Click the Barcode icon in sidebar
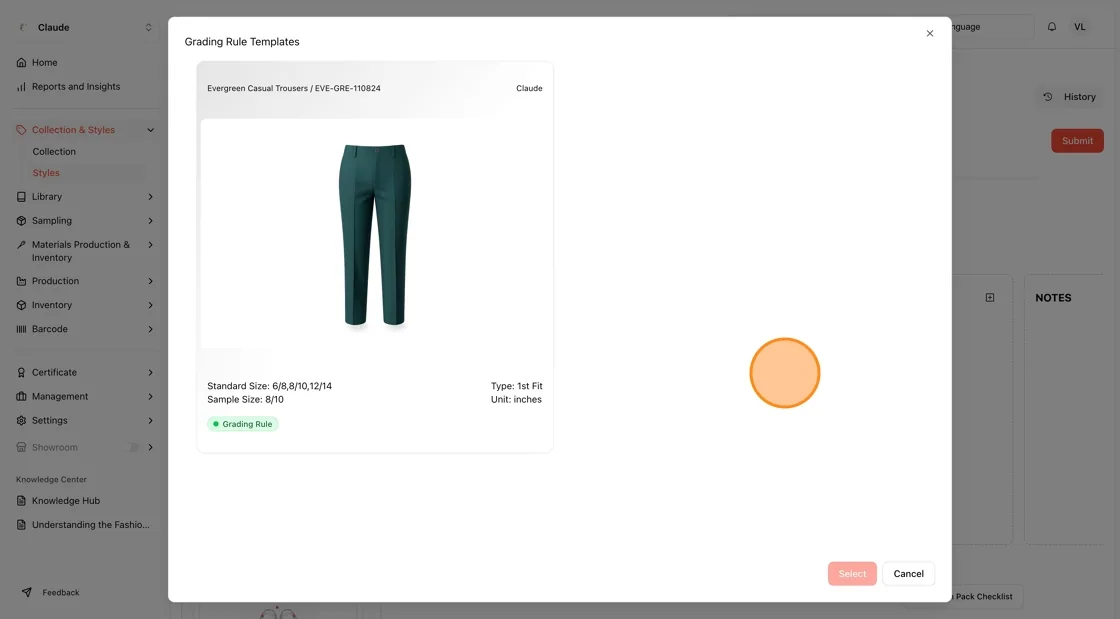This screenshot has height=619, width=1120. point(21,329)
